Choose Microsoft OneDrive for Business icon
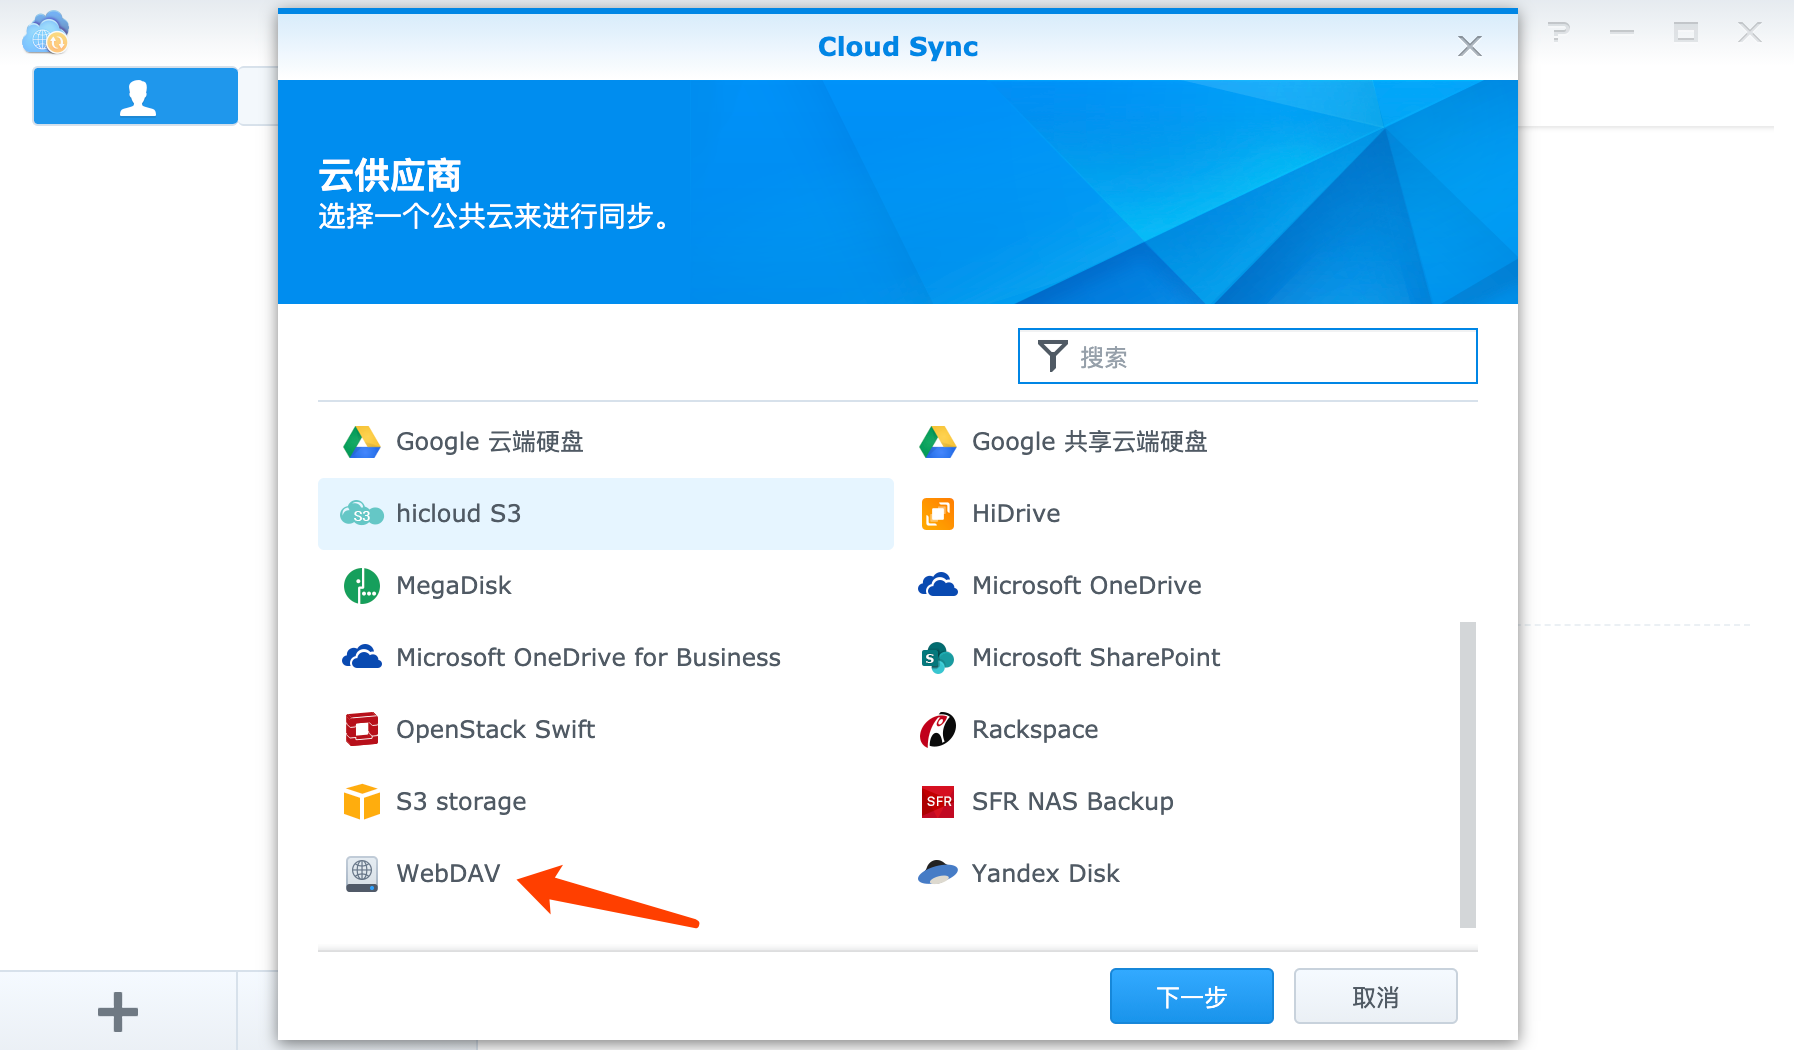Image resolution: width=1794 pixels, height=1050 pixels. coord(362,657)
